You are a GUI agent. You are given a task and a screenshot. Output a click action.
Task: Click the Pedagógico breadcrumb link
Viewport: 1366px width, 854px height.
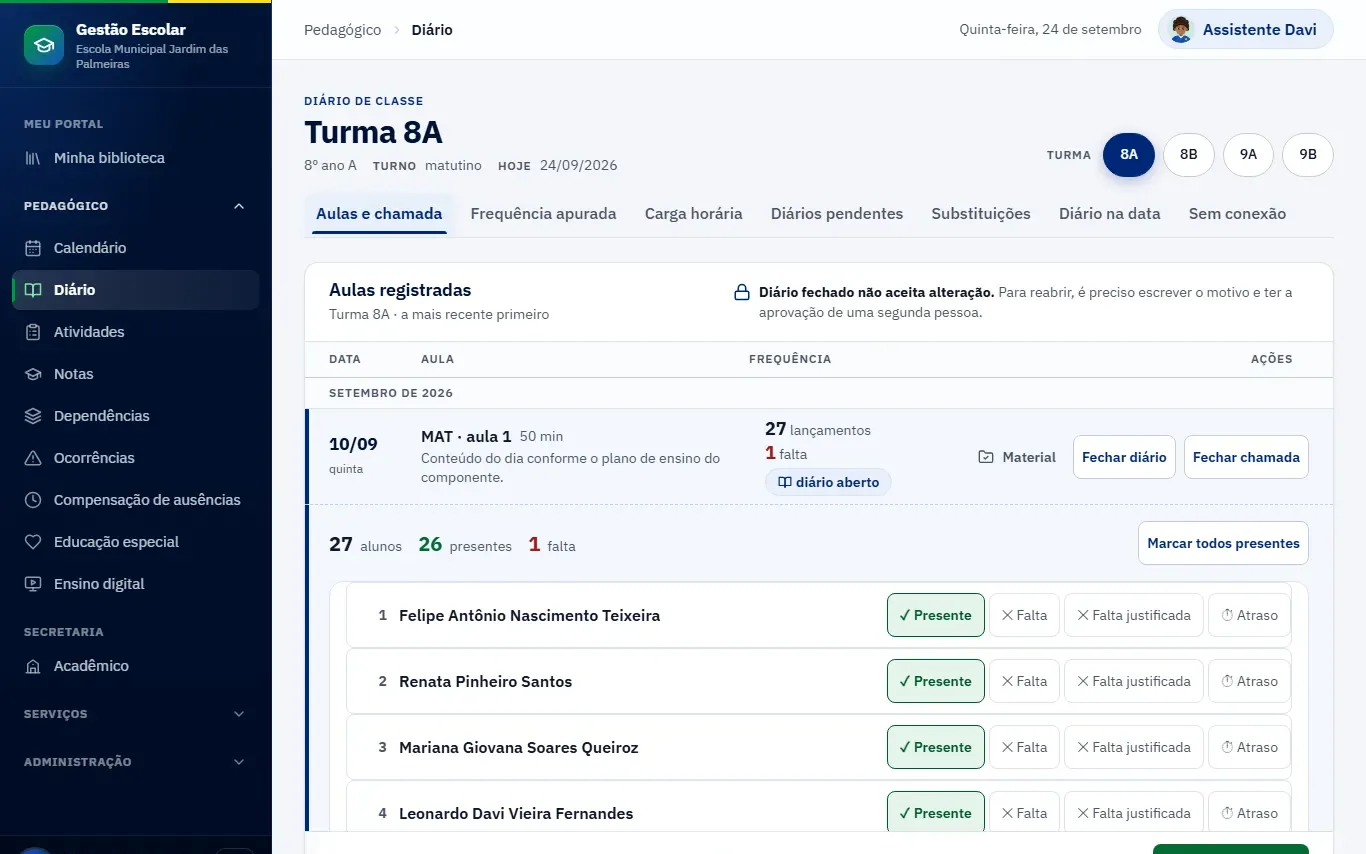[x=343, y=30]
